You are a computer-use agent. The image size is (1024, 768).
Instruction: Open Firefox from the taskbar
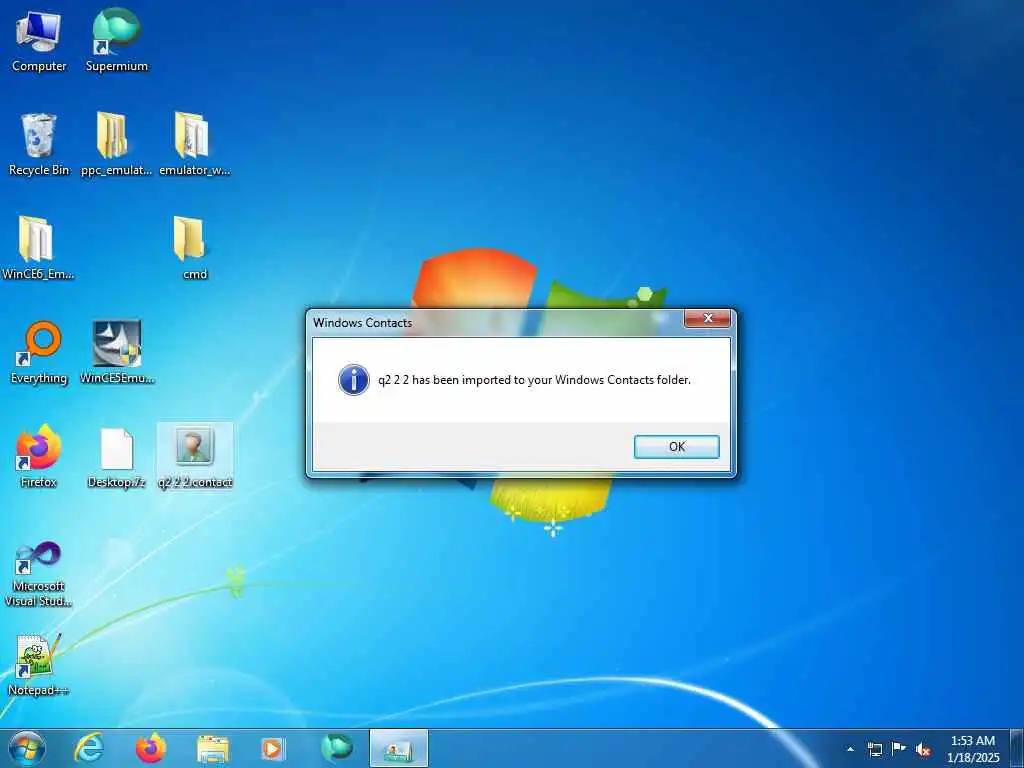151,748
